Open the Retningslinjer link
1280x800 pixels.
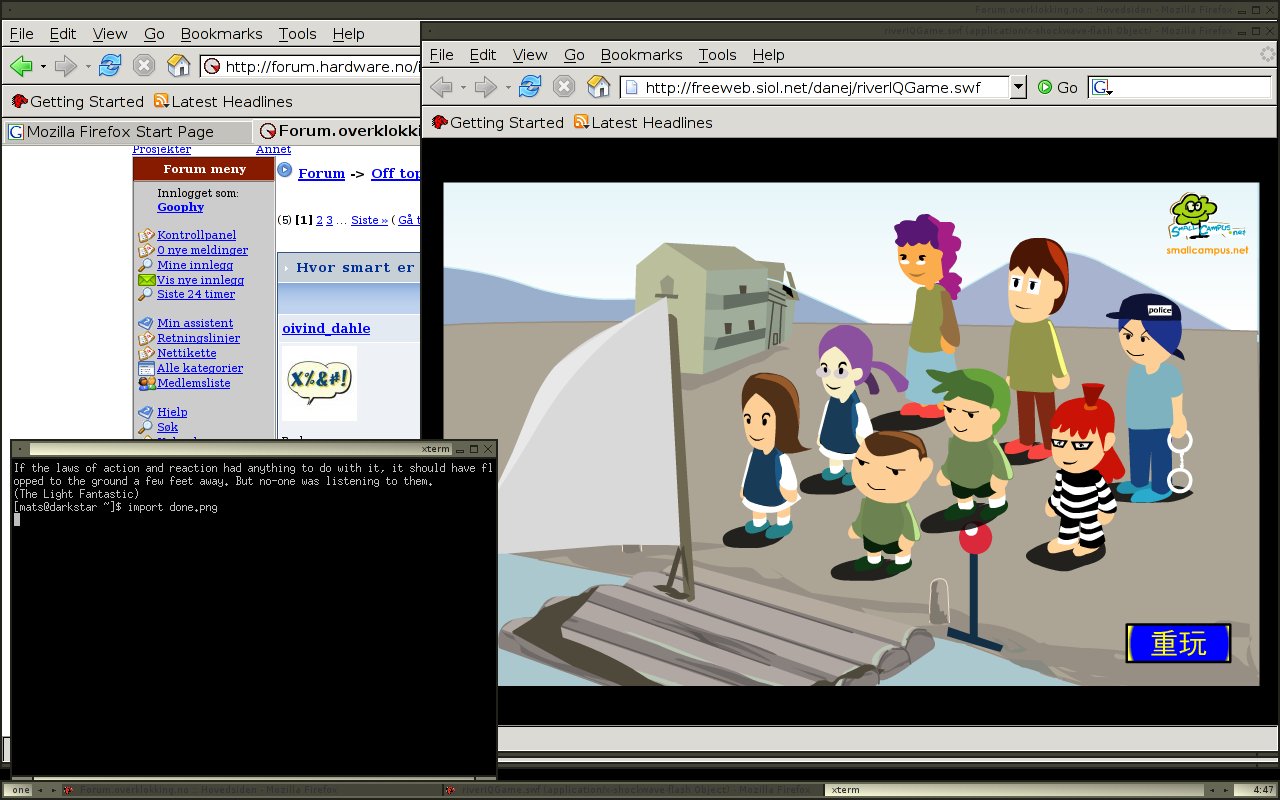click(198, 338)
